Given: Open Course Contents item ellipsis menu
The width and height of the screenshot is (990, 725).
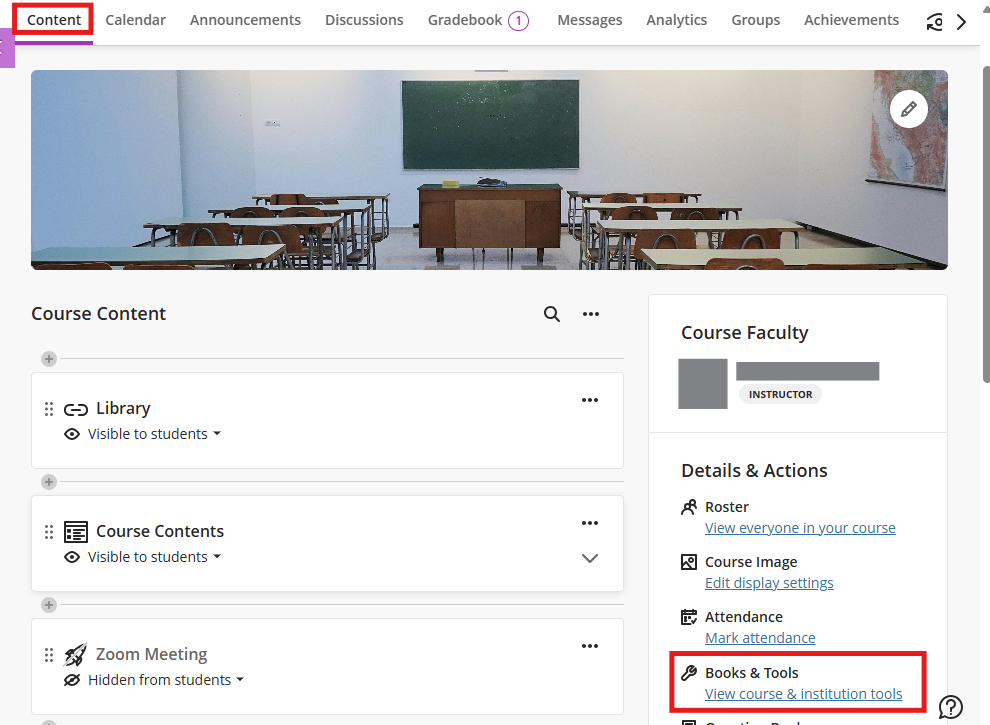Looking at the screenshot, I should (590, 523).
